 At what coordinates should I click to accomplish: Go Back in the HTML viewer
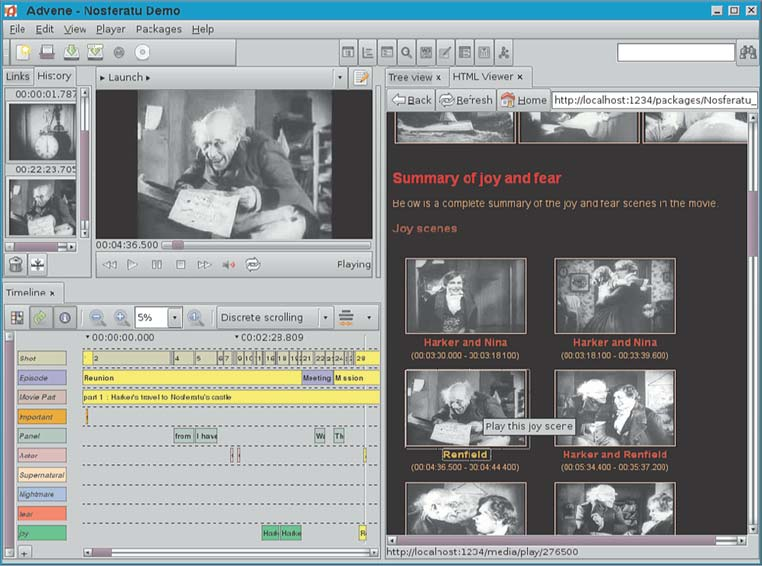click(412, 100)
